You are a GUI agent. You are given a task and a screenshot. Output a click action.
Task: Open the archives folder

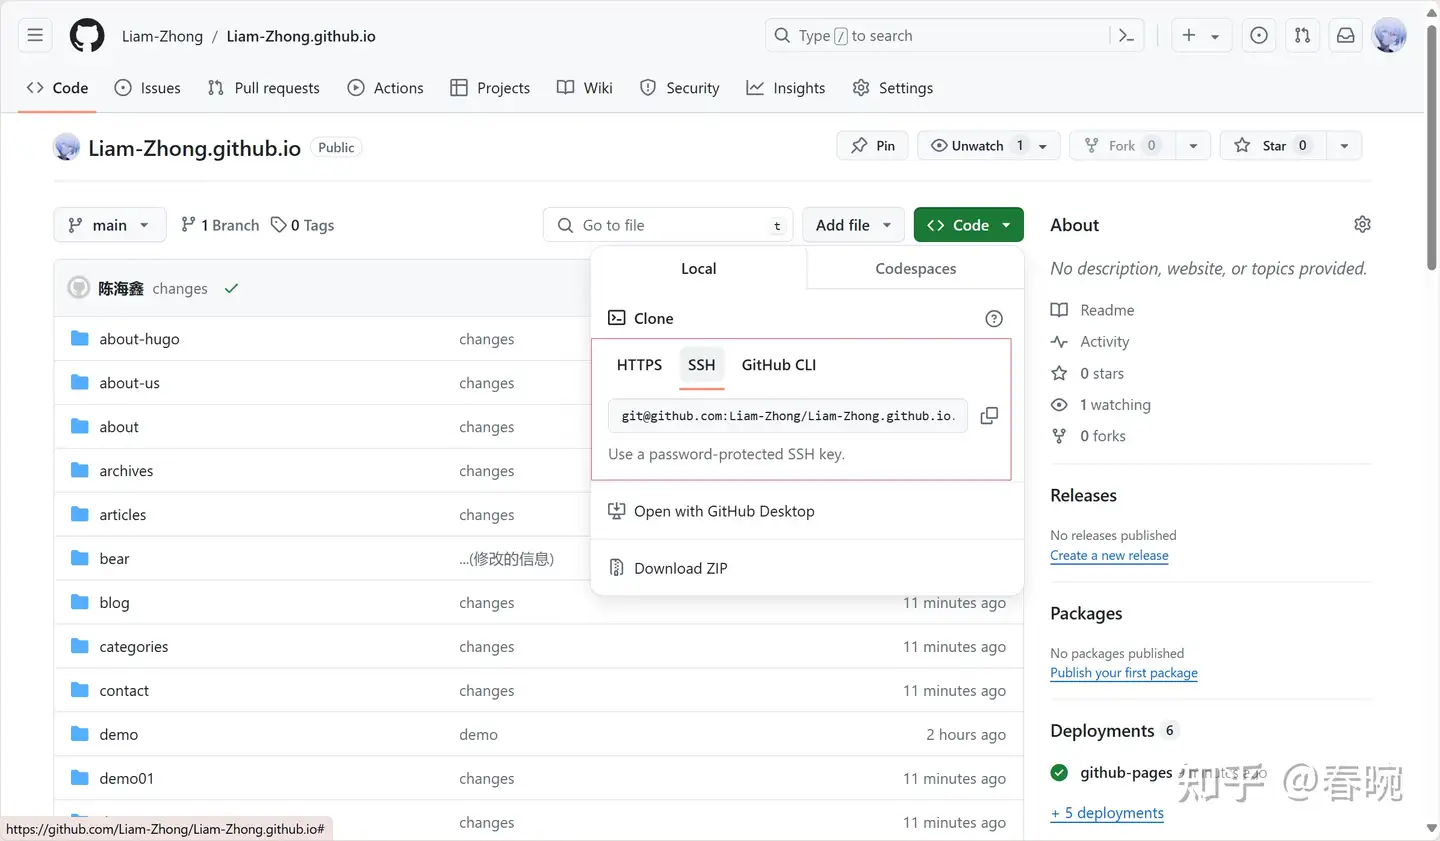[x=126, y=471]
